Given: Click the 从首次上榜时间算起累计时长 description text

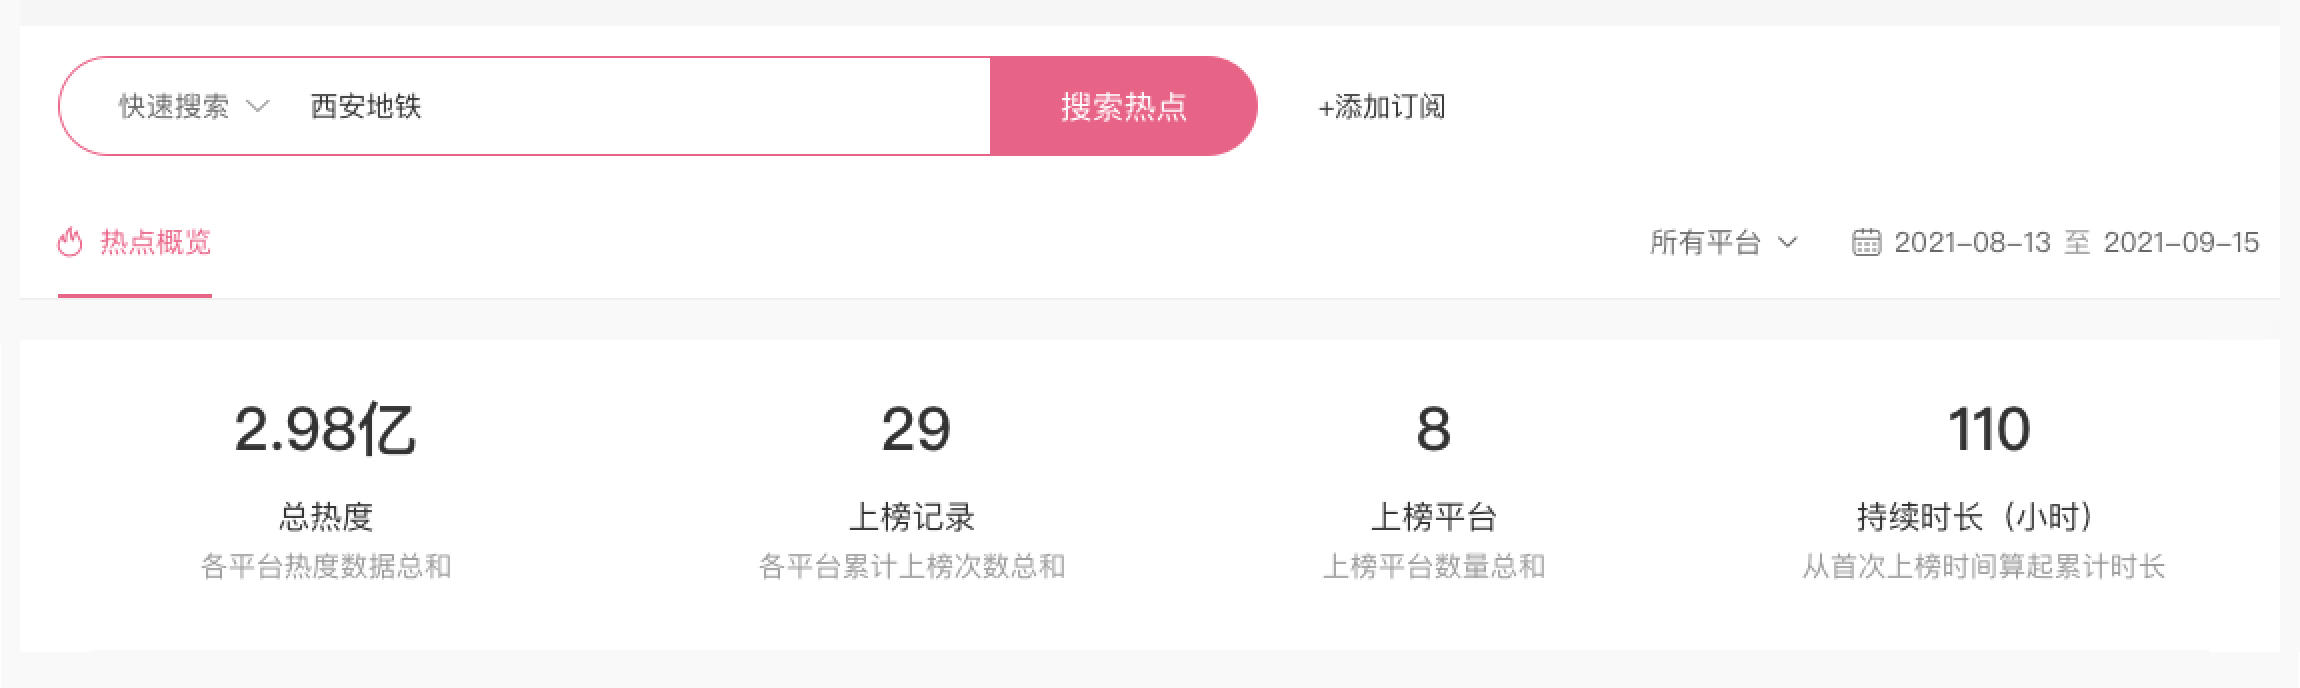Looking at the screenshot, I should (1983, 567).
